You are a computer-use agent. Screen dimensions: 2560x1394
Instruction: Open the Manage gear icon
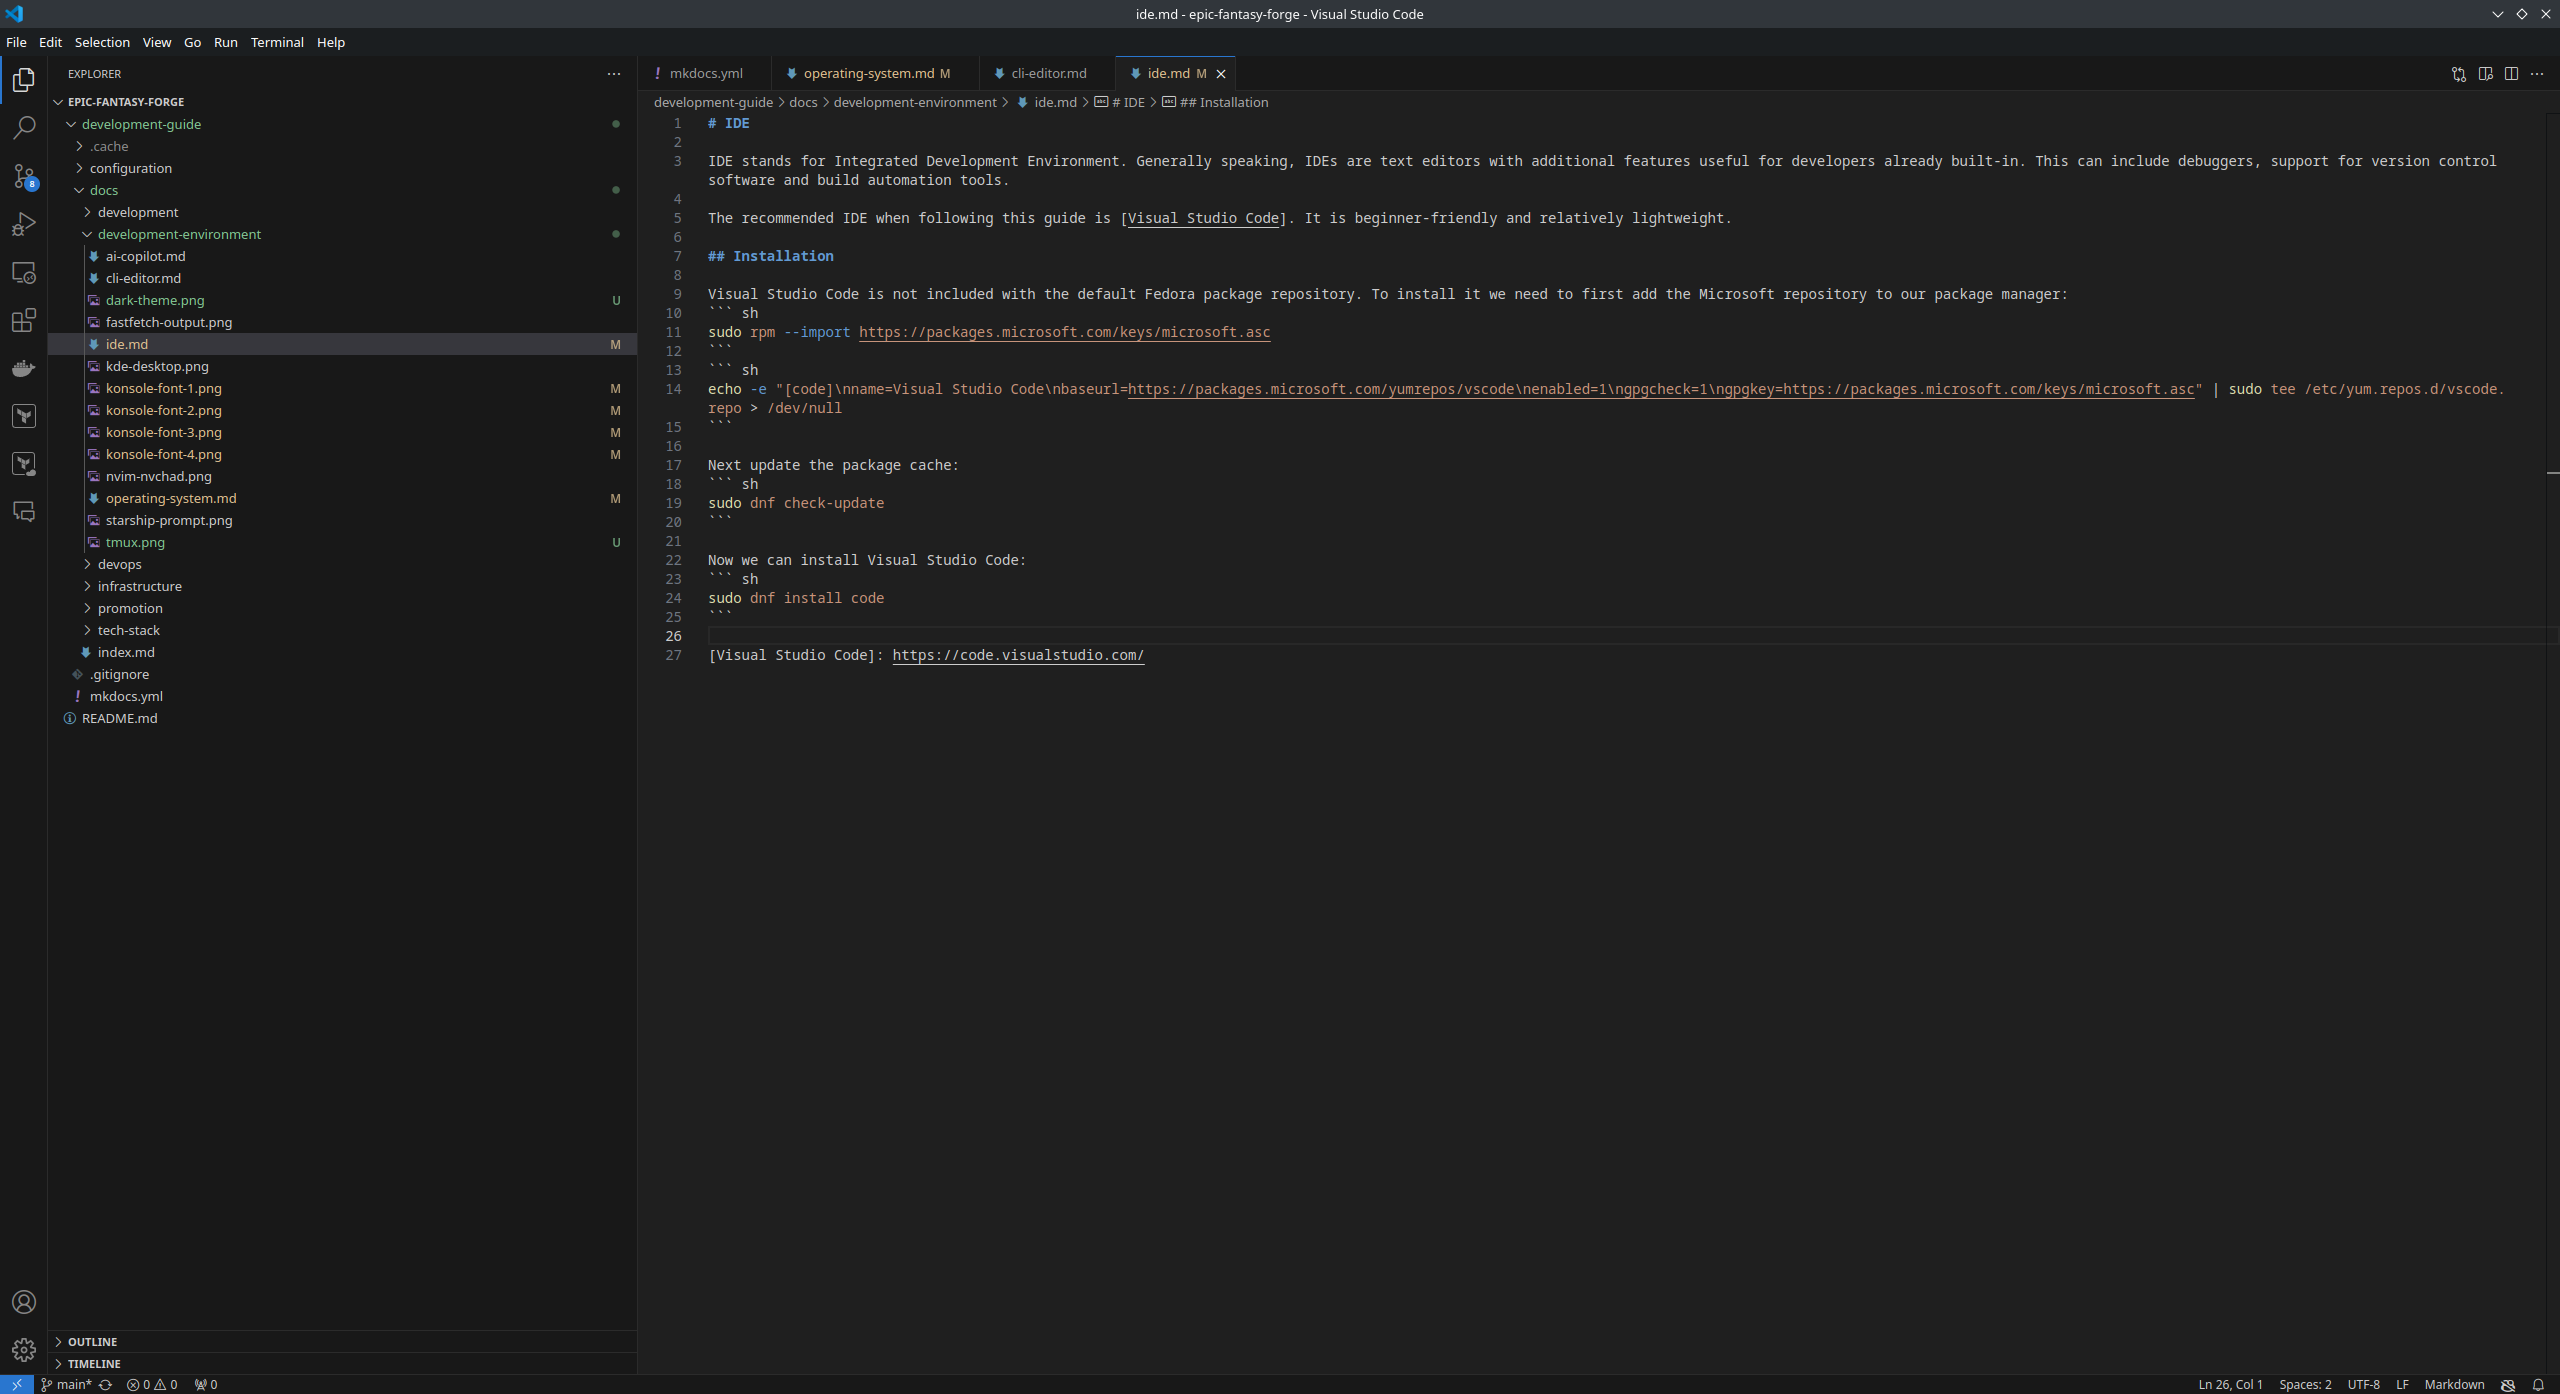[x=24, y=1350]
